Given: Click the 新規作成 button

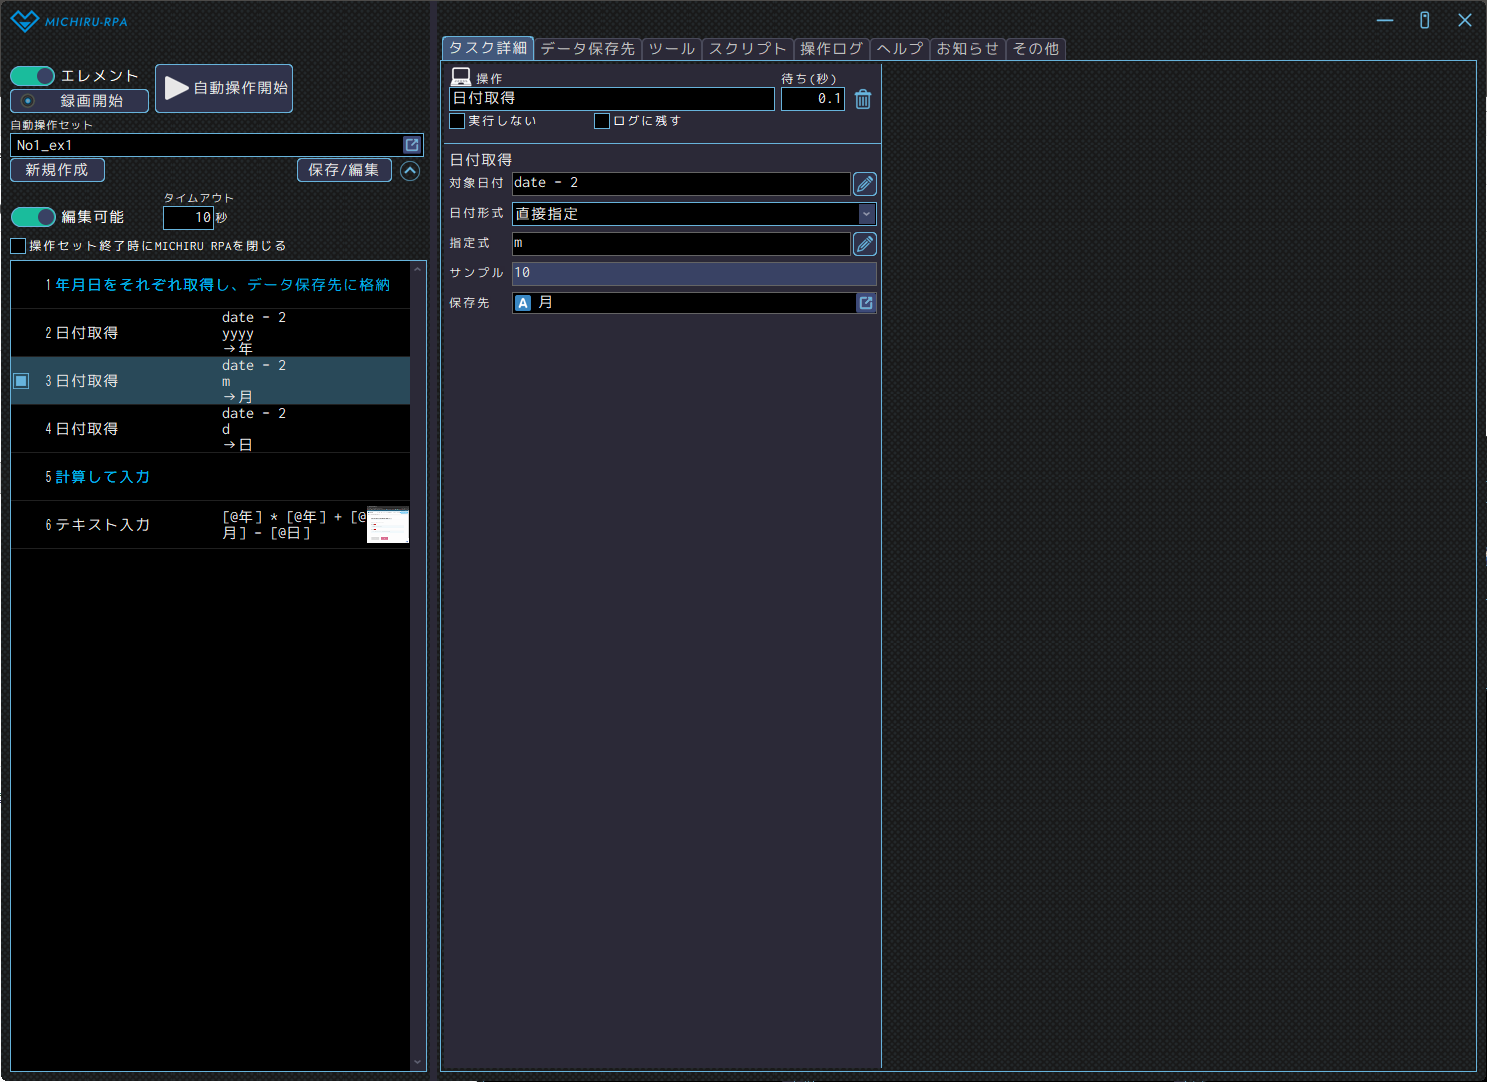Looking at the screenshot, I should (57, 170).
